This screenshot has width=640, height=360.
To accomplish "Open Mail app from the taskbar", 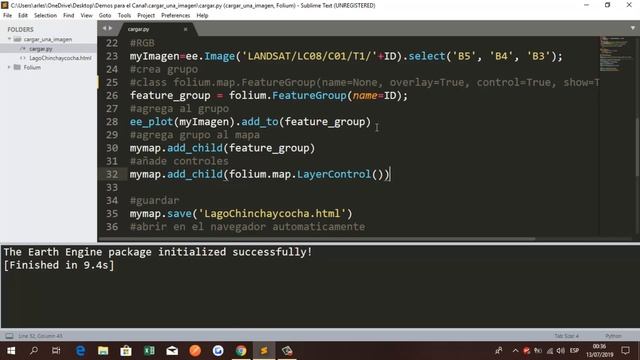I will [x=172, y=351].
